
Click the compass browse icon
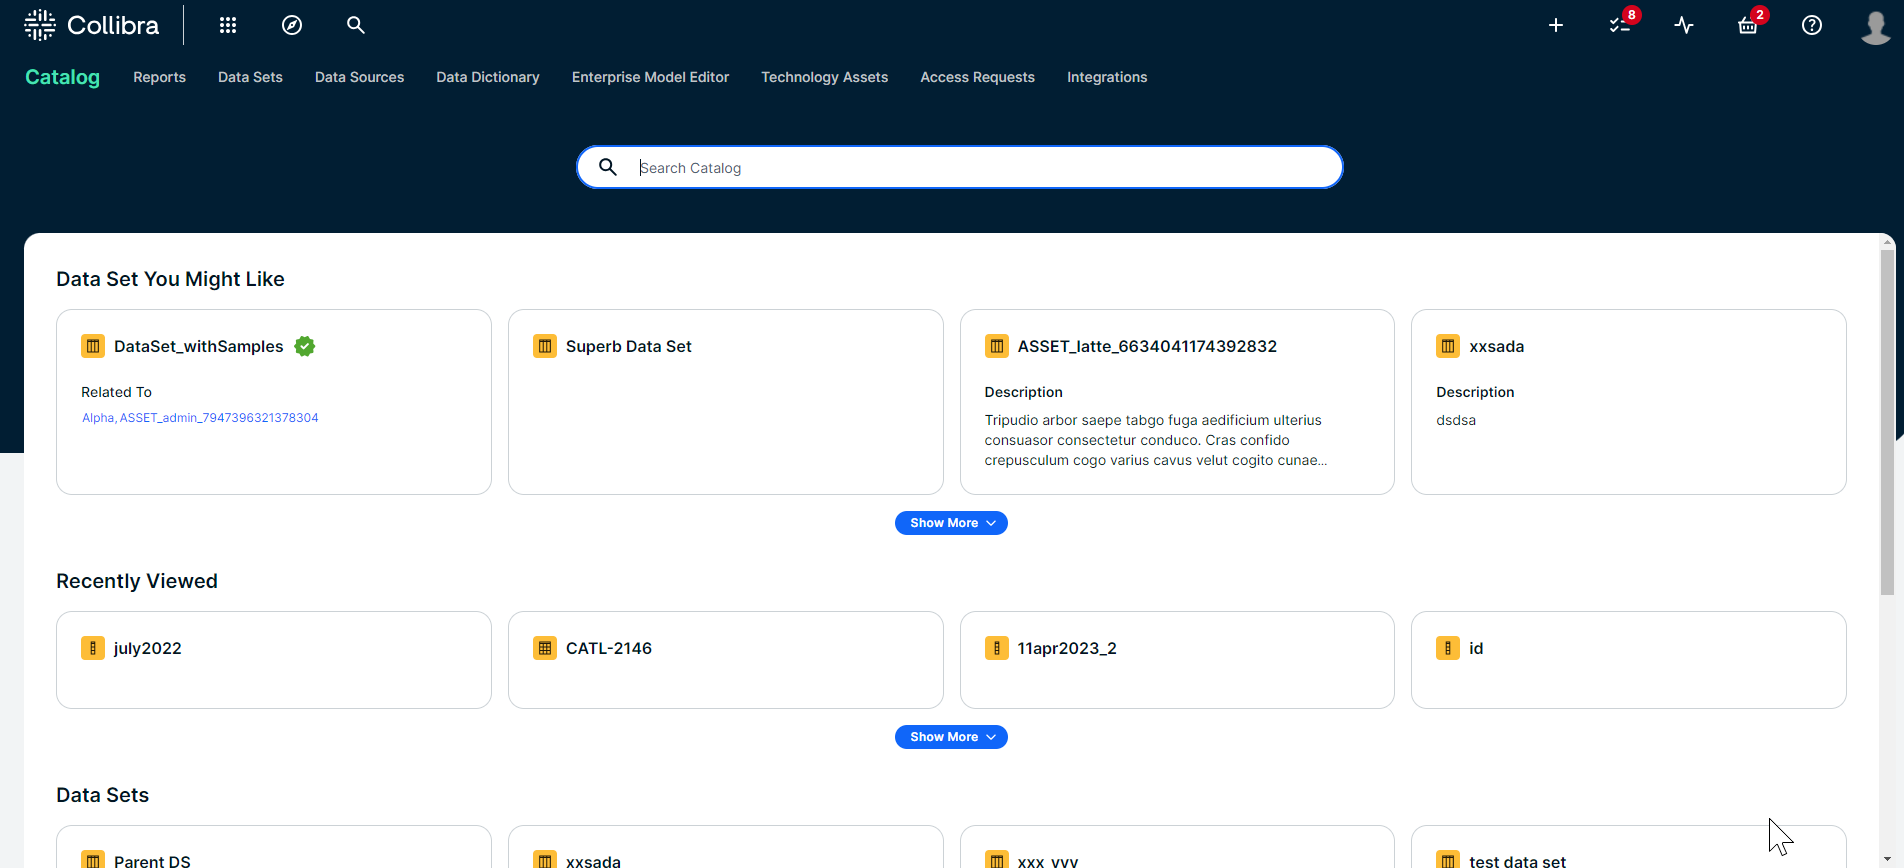point(292,25)
